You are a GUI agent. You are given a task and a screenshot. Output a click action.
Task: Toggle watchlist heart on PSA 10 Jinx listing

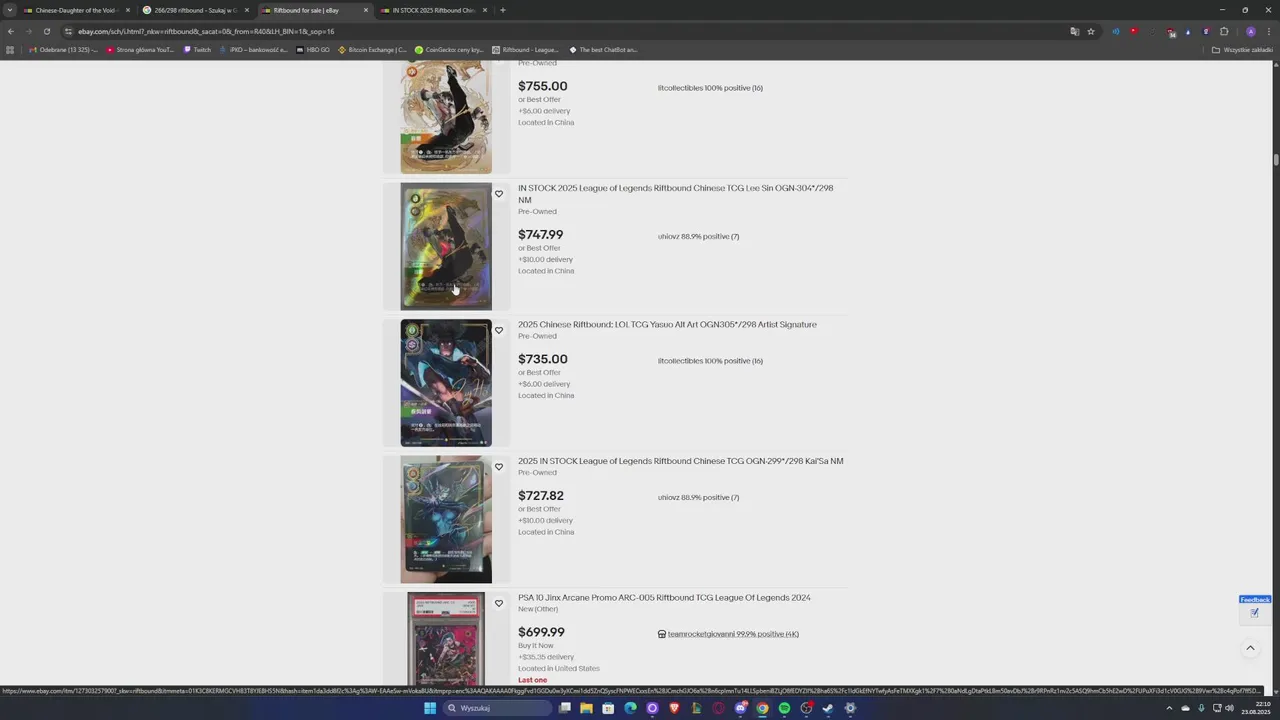point(499,603)
